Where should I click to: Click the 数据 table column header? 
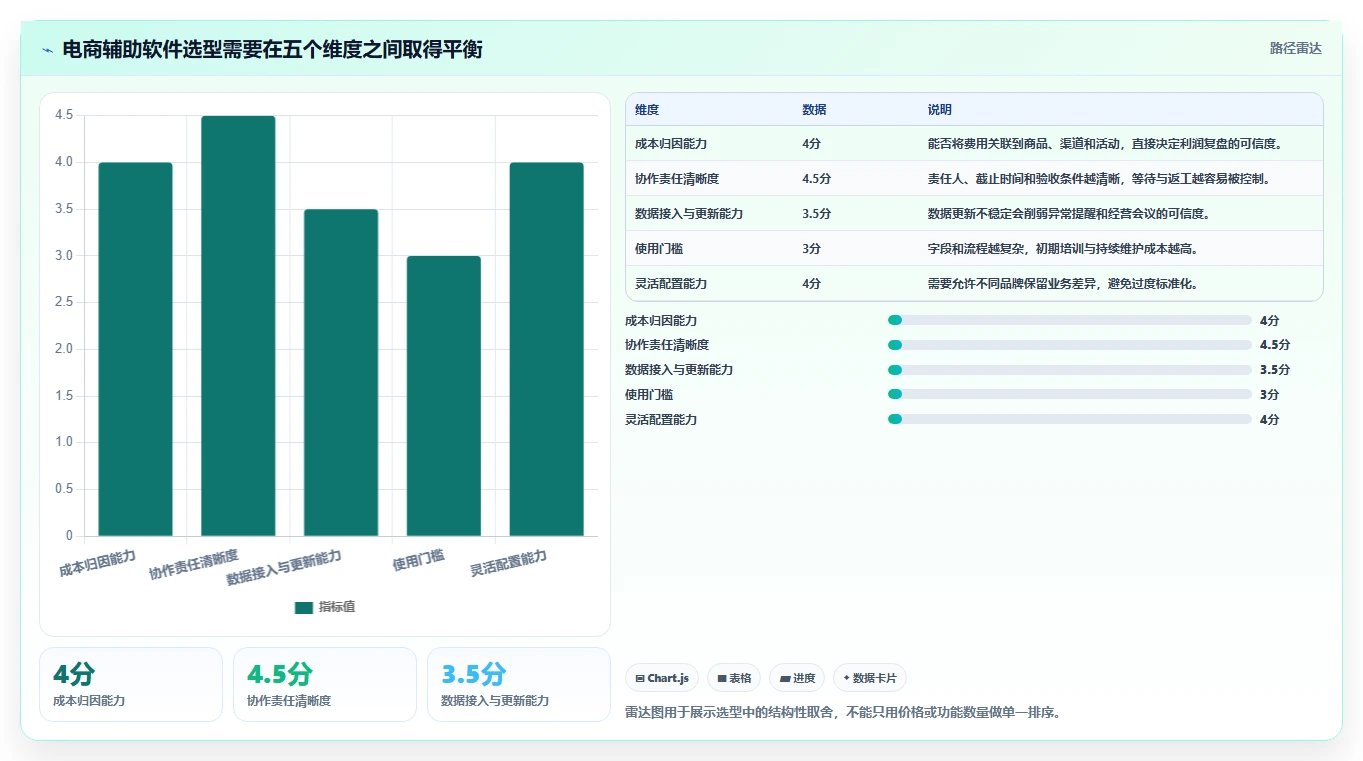[814, 110]
